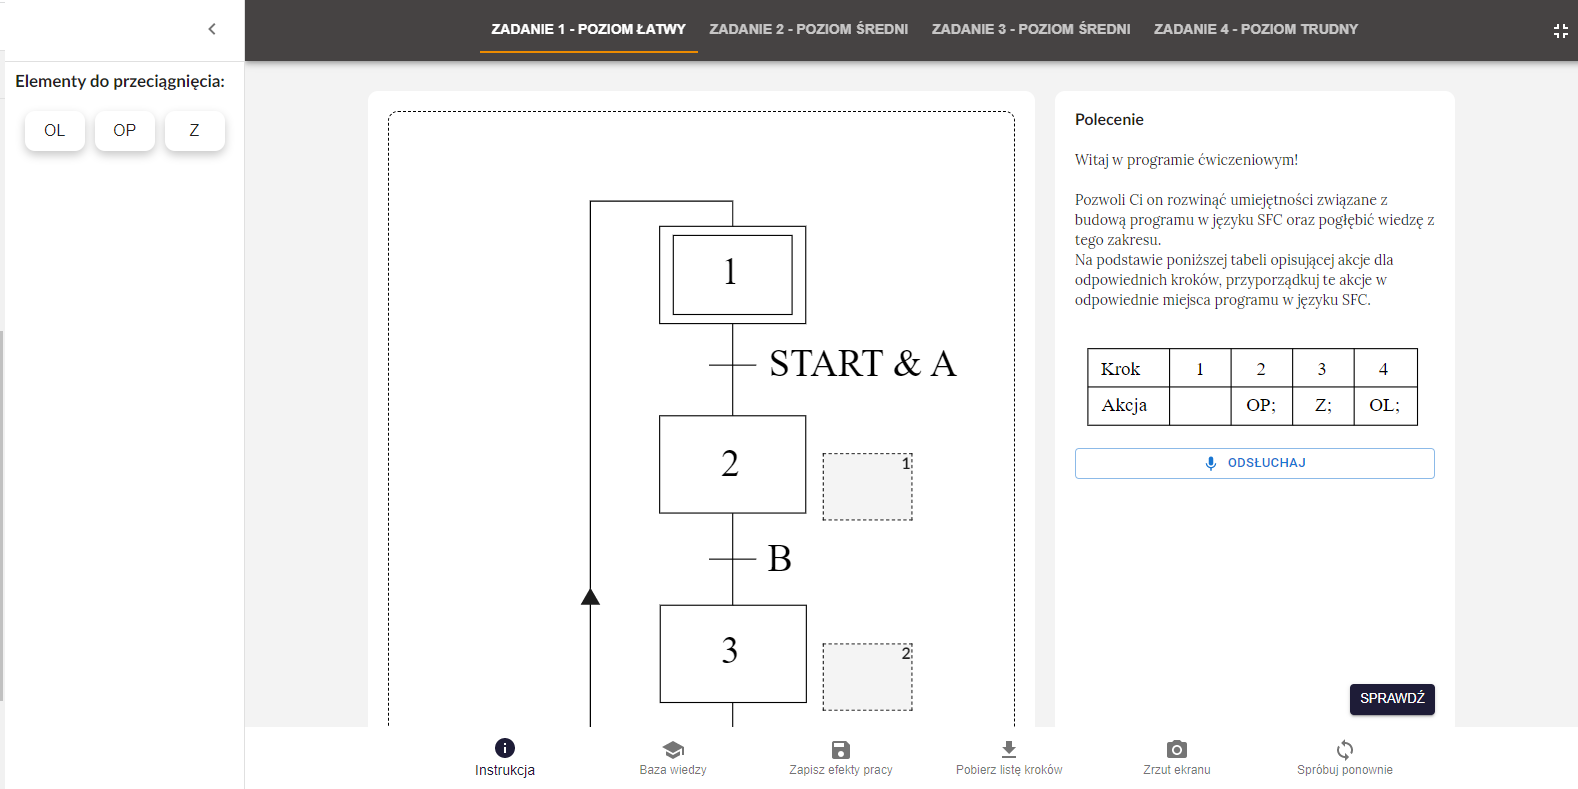Select the Z draggable element

pyautogui.click(x=195, y=131)
